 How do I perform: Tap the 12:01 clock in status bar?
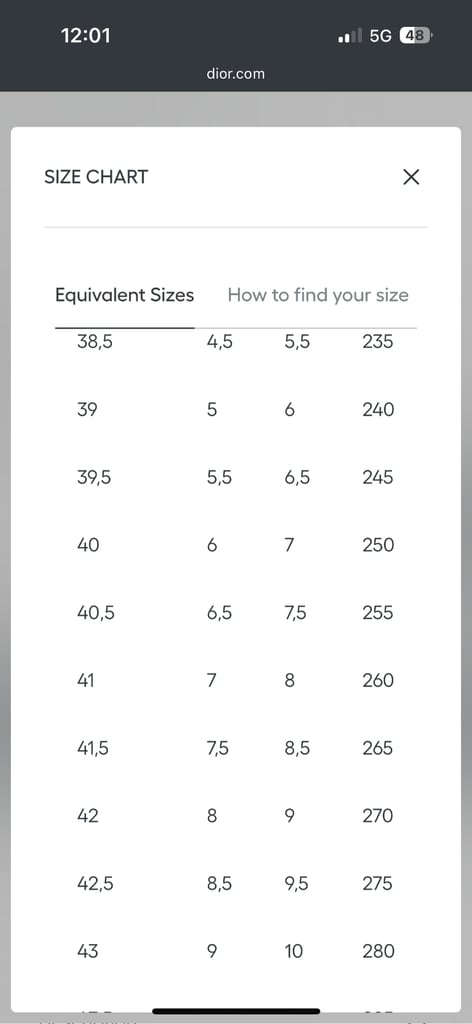86,35
